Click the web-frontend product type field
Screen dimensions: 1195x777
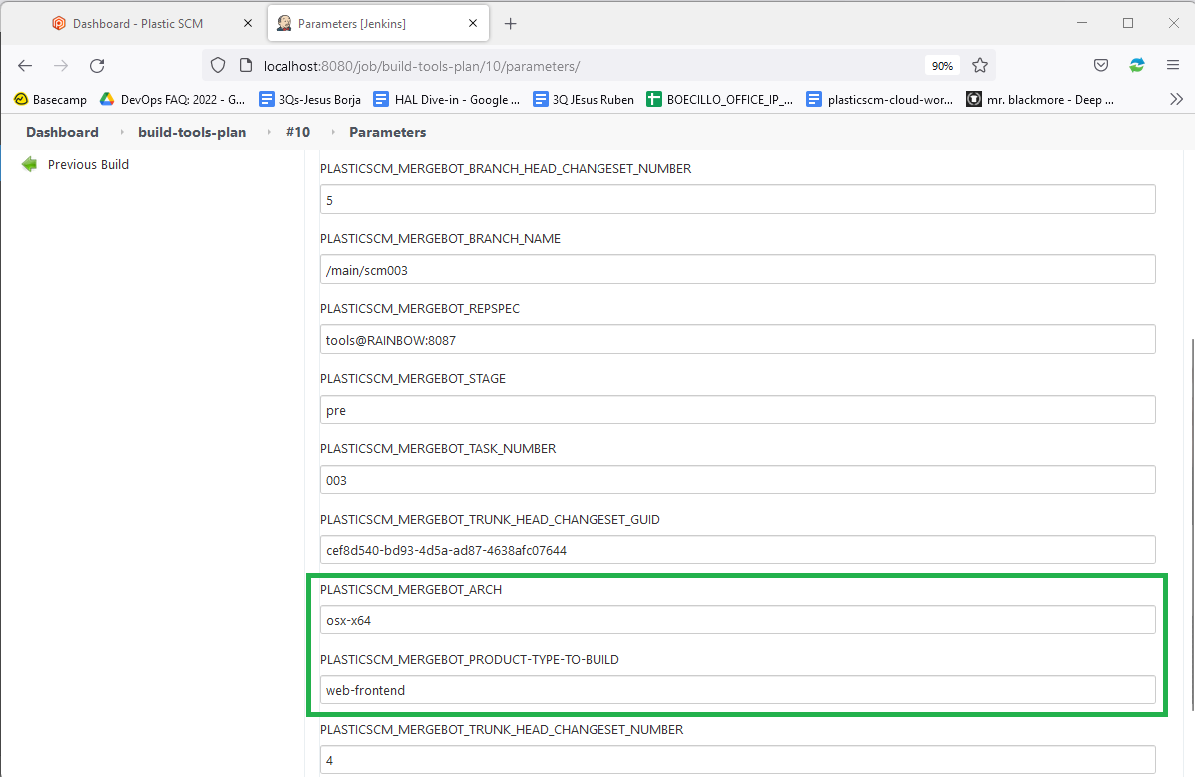click(737, 690)
